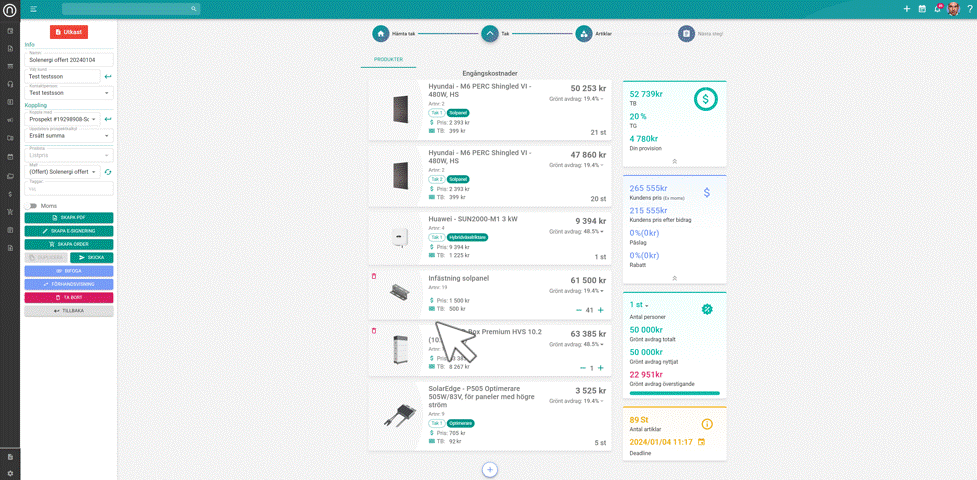Click the TILLBAKA button
Screen dimensions: 977x480
69,310
